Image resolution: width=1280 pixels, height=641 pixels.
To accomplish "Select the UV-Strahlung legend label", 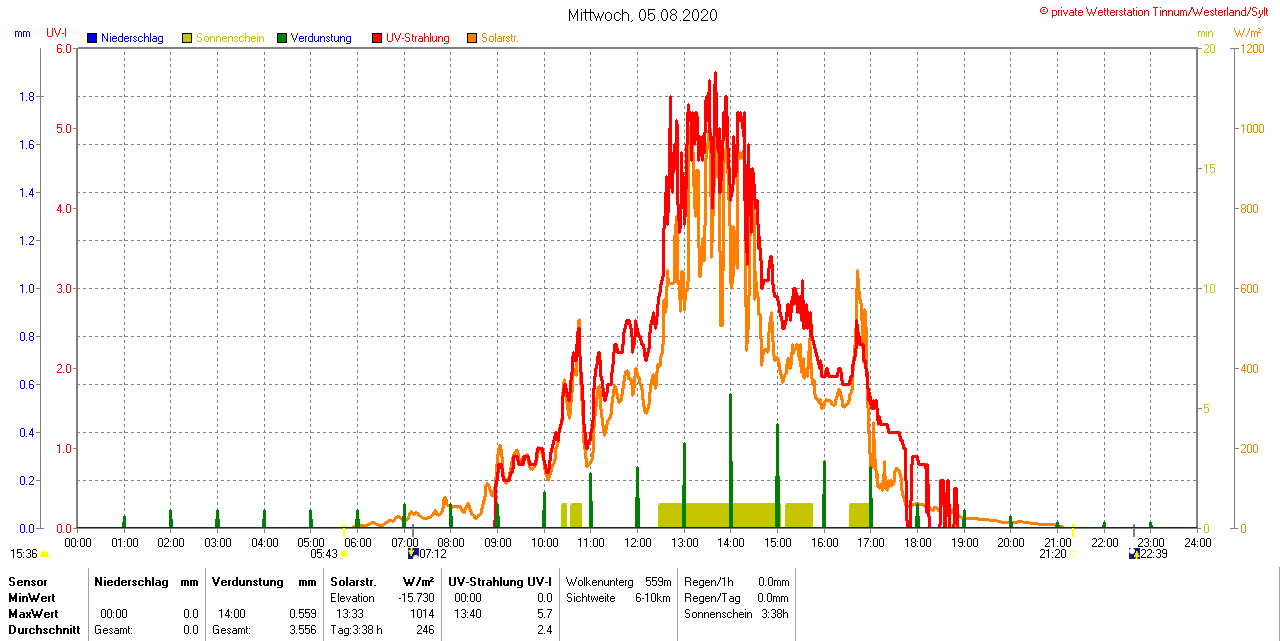I will coord(418,38).
